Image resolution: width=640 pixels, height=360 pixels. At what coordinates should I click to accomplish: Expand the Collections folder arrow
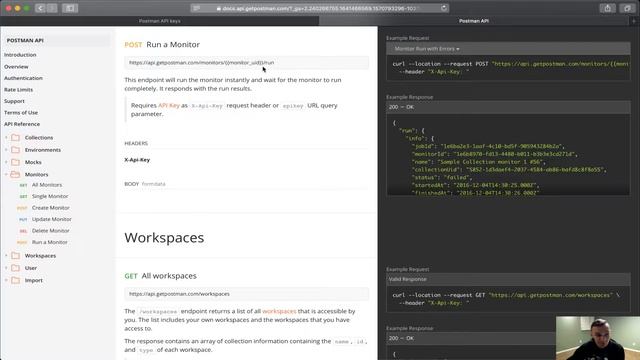(x=6, y=138)
